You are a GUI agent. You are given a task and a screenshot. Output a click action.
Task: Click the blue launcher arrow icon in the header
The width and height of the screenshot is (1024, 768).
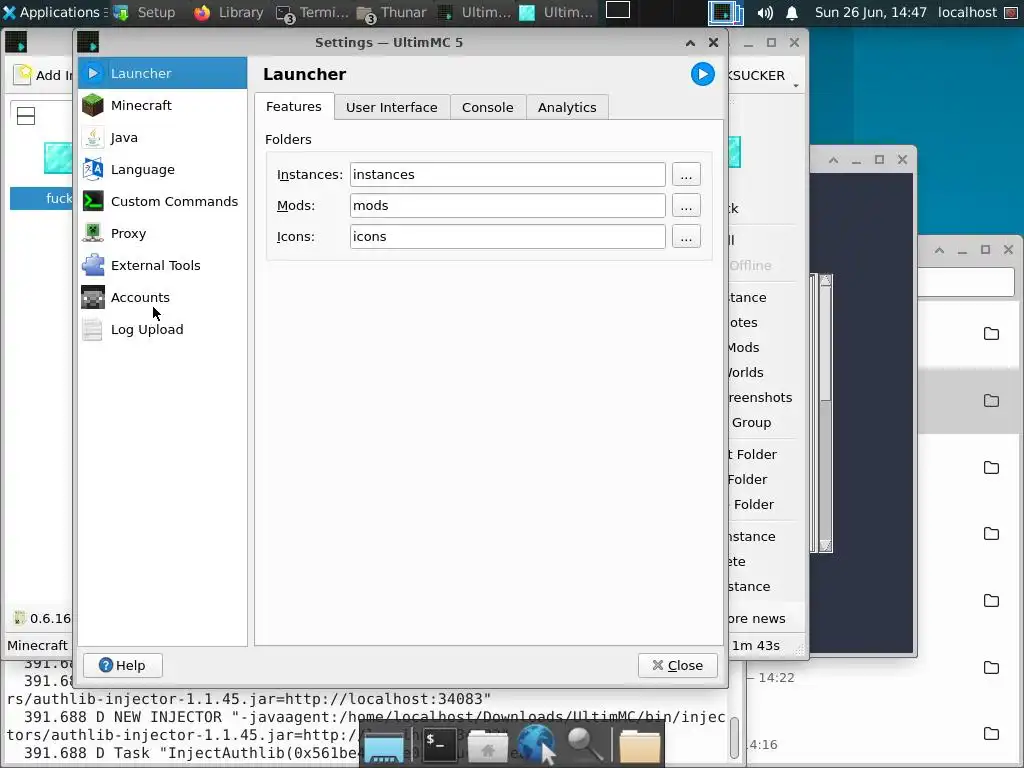(703, 74)
